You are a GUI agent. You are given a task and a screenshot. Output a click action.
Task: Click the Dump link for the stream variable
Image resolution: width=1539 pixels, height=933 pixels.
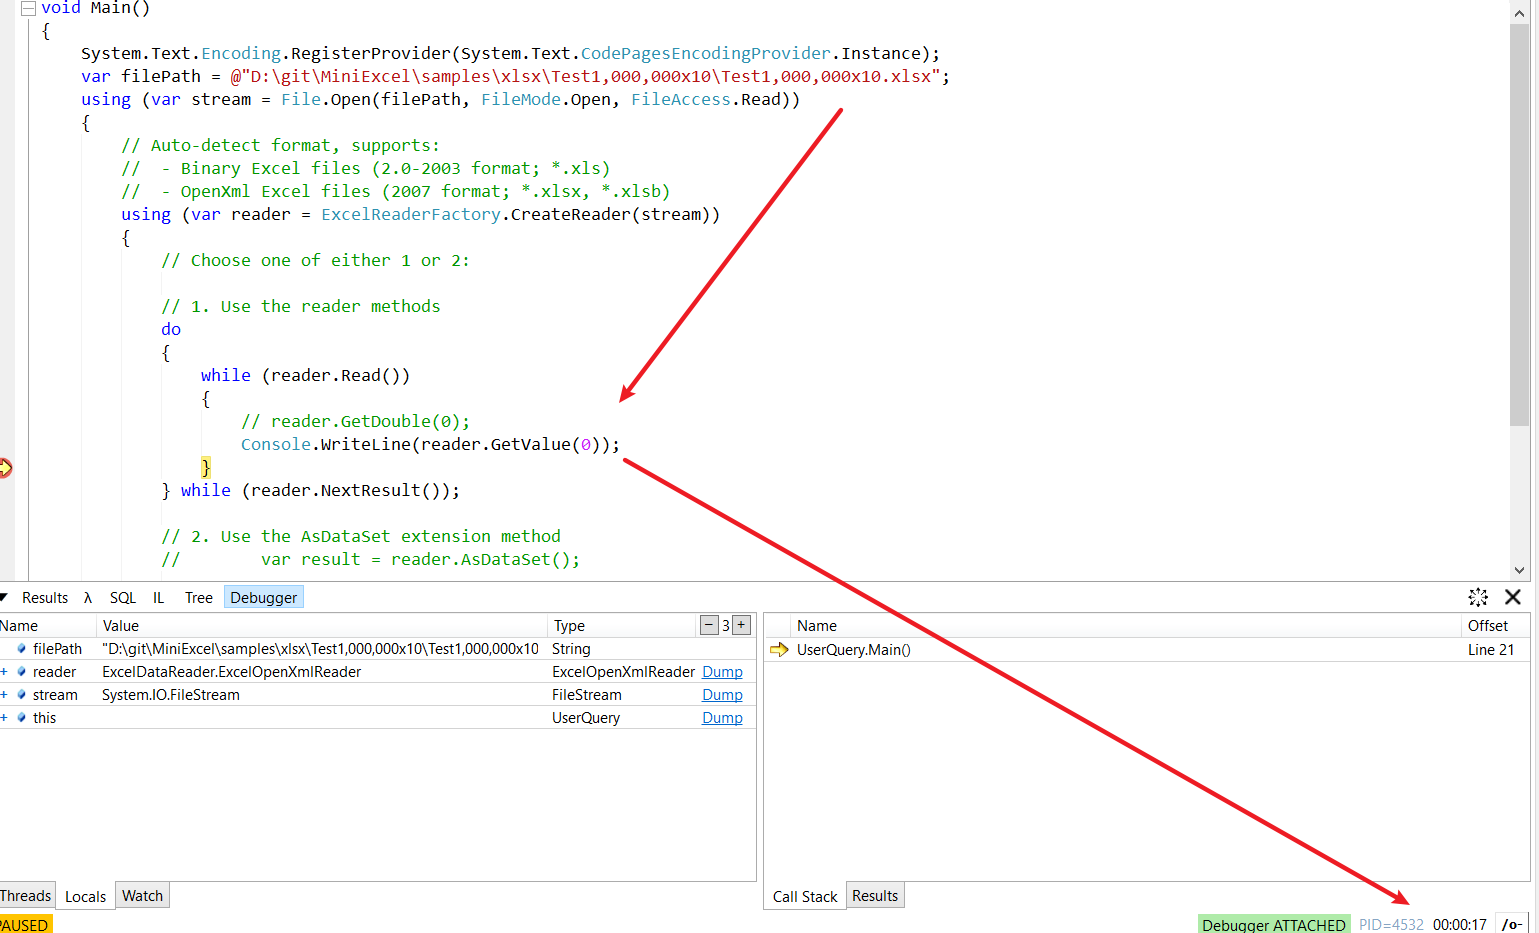[722, 694]
